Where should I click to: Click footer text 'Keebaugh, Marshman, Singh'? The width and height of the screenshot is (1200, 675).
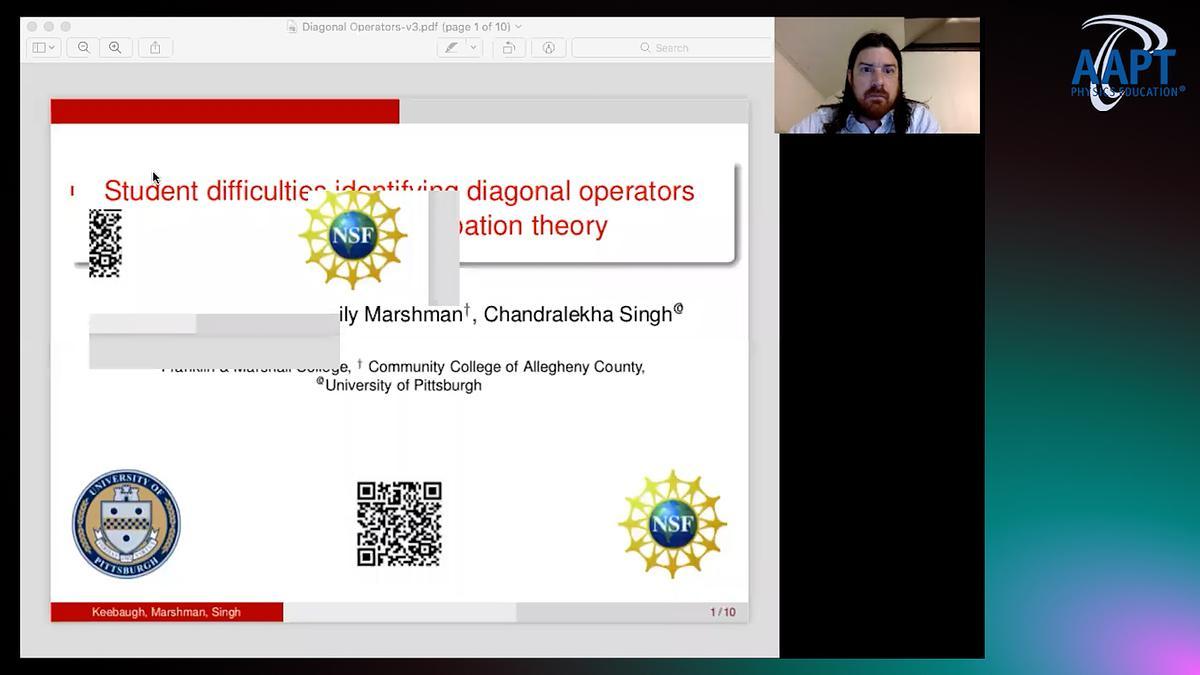click(166, 612)
